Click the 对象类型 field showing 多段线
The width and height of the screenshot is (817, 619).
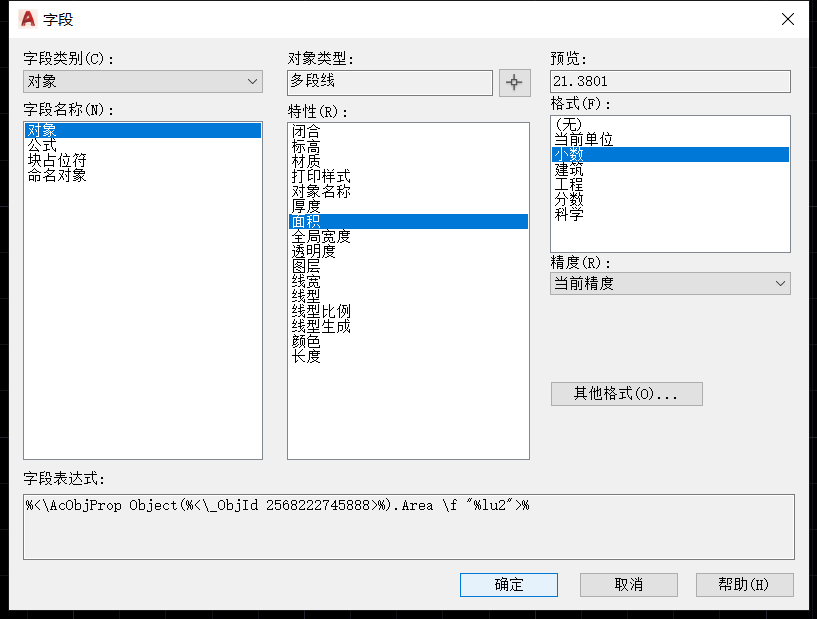click(390, 83)
